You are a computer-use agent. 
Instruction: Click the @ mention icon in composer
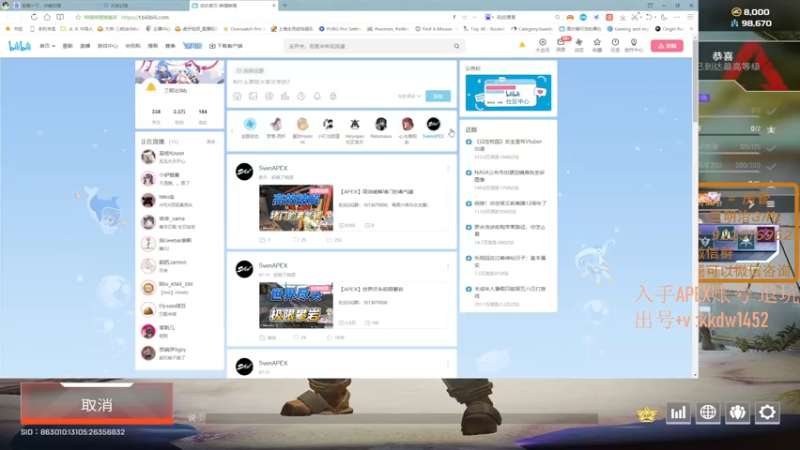pyautogui.click(x=269, y=96)
